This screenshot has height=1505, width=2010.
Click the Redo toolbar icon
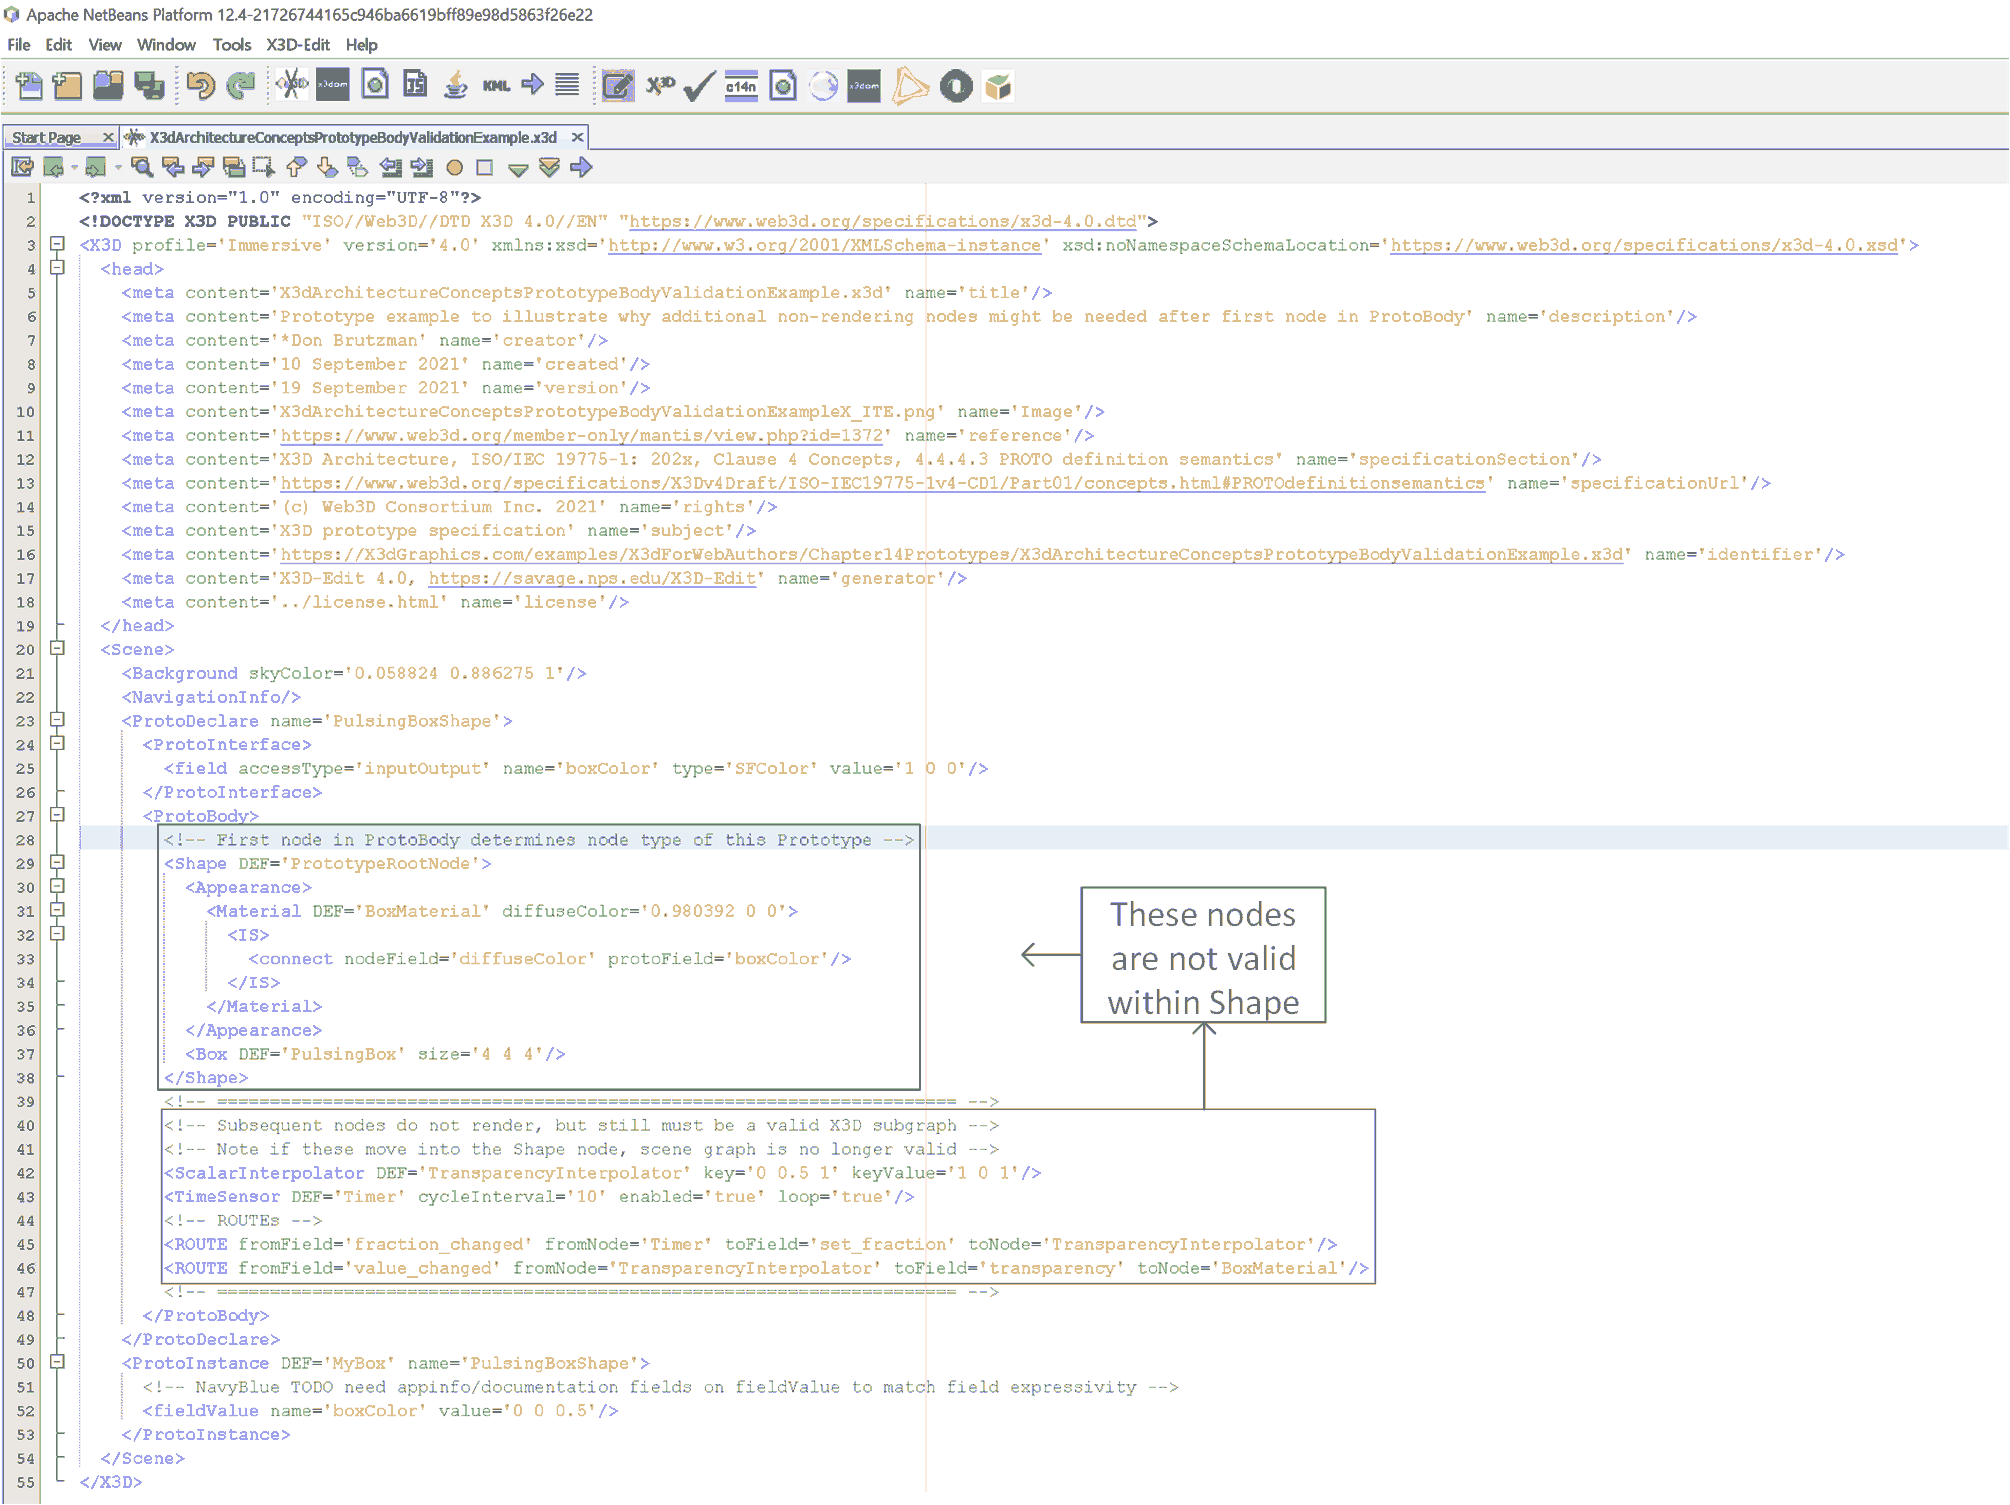point(241,87)
